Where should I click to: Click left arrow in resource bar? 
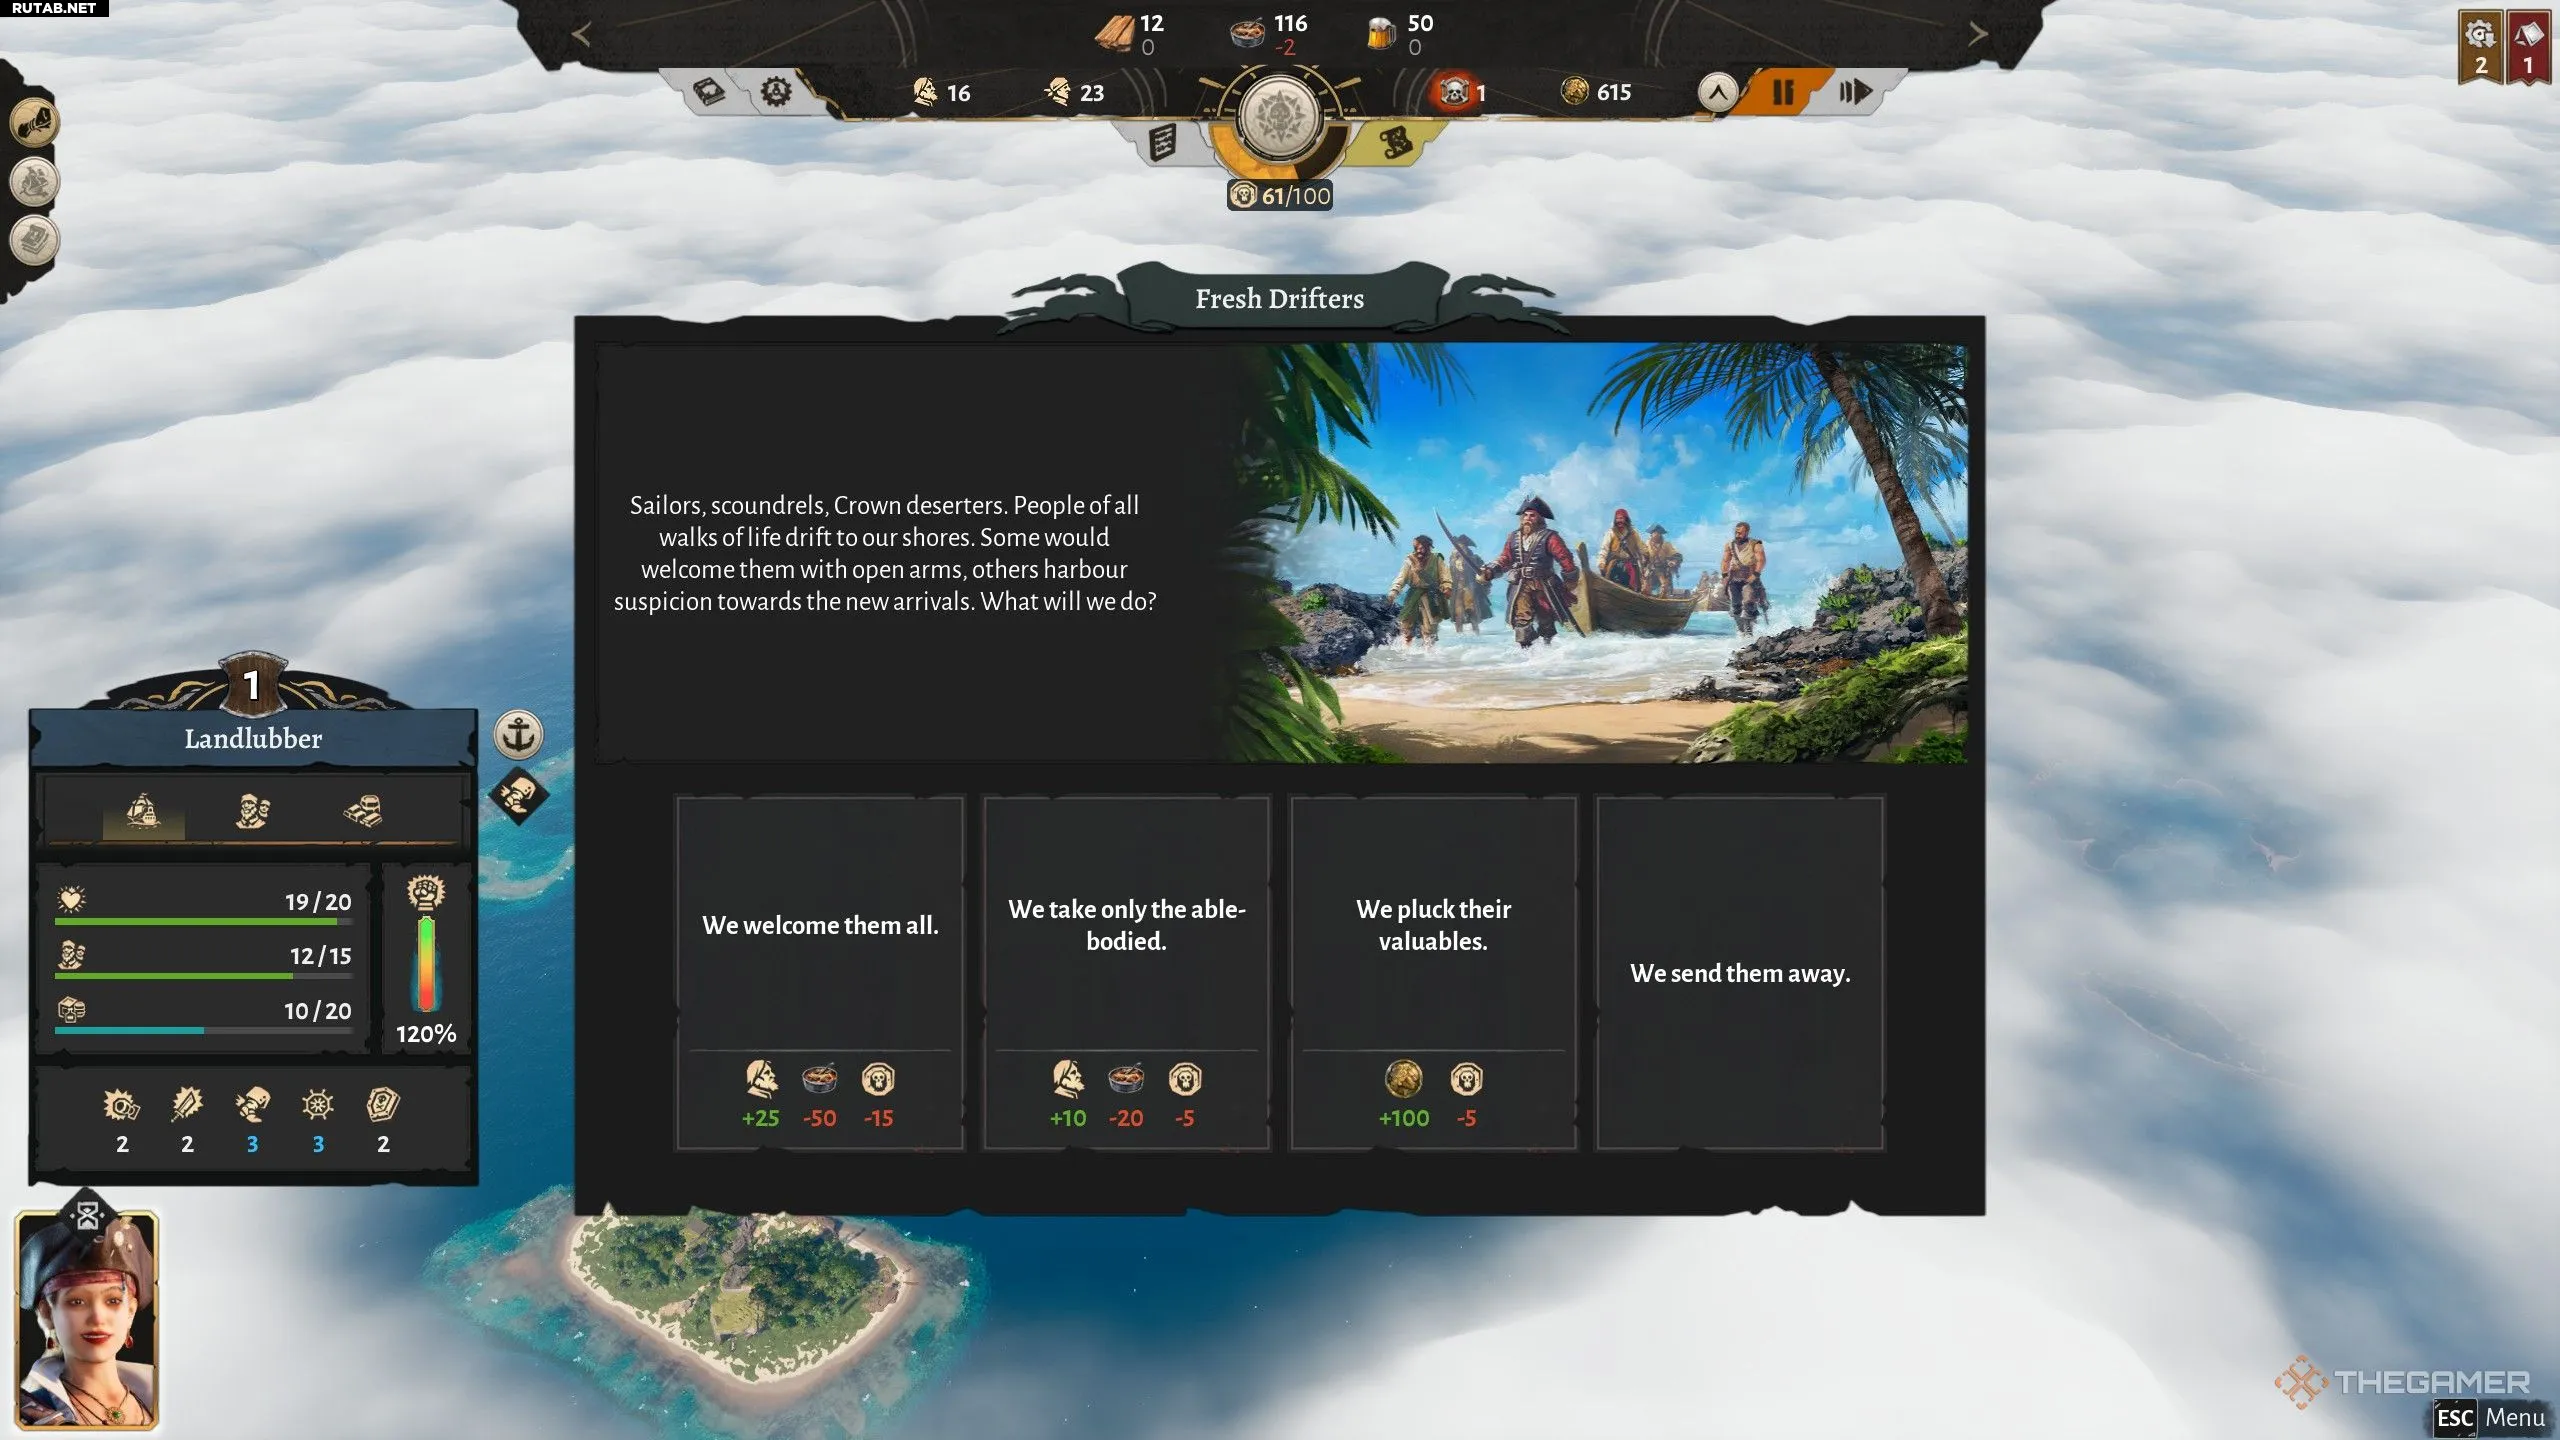coord(581,34)
